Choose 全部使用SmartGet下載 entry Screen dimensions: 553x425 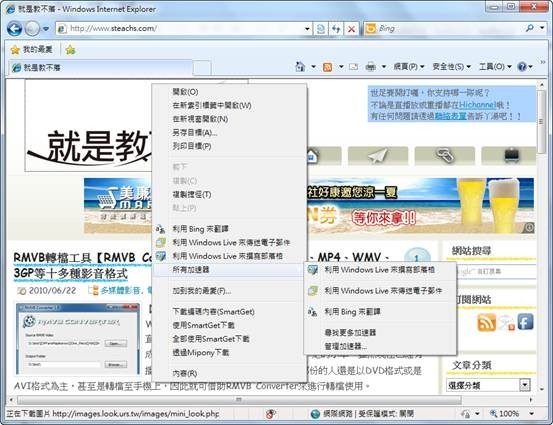coord(229,339)
